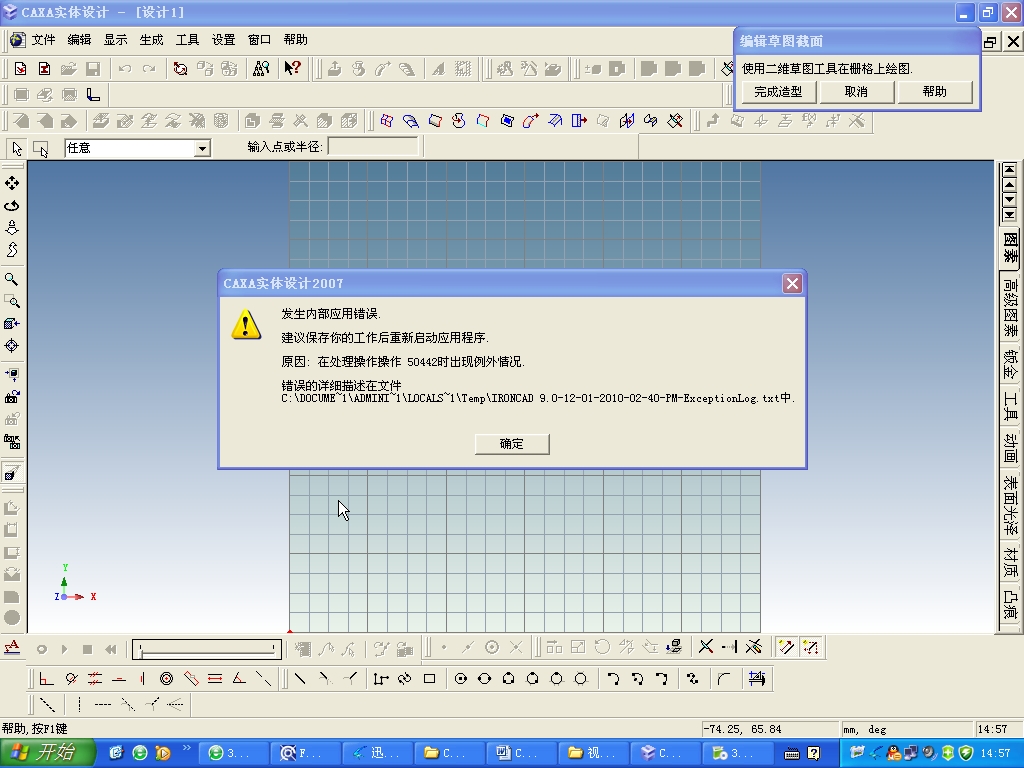
Task: Select the pan camera four-arrow tool
Action: coord(12,184)
